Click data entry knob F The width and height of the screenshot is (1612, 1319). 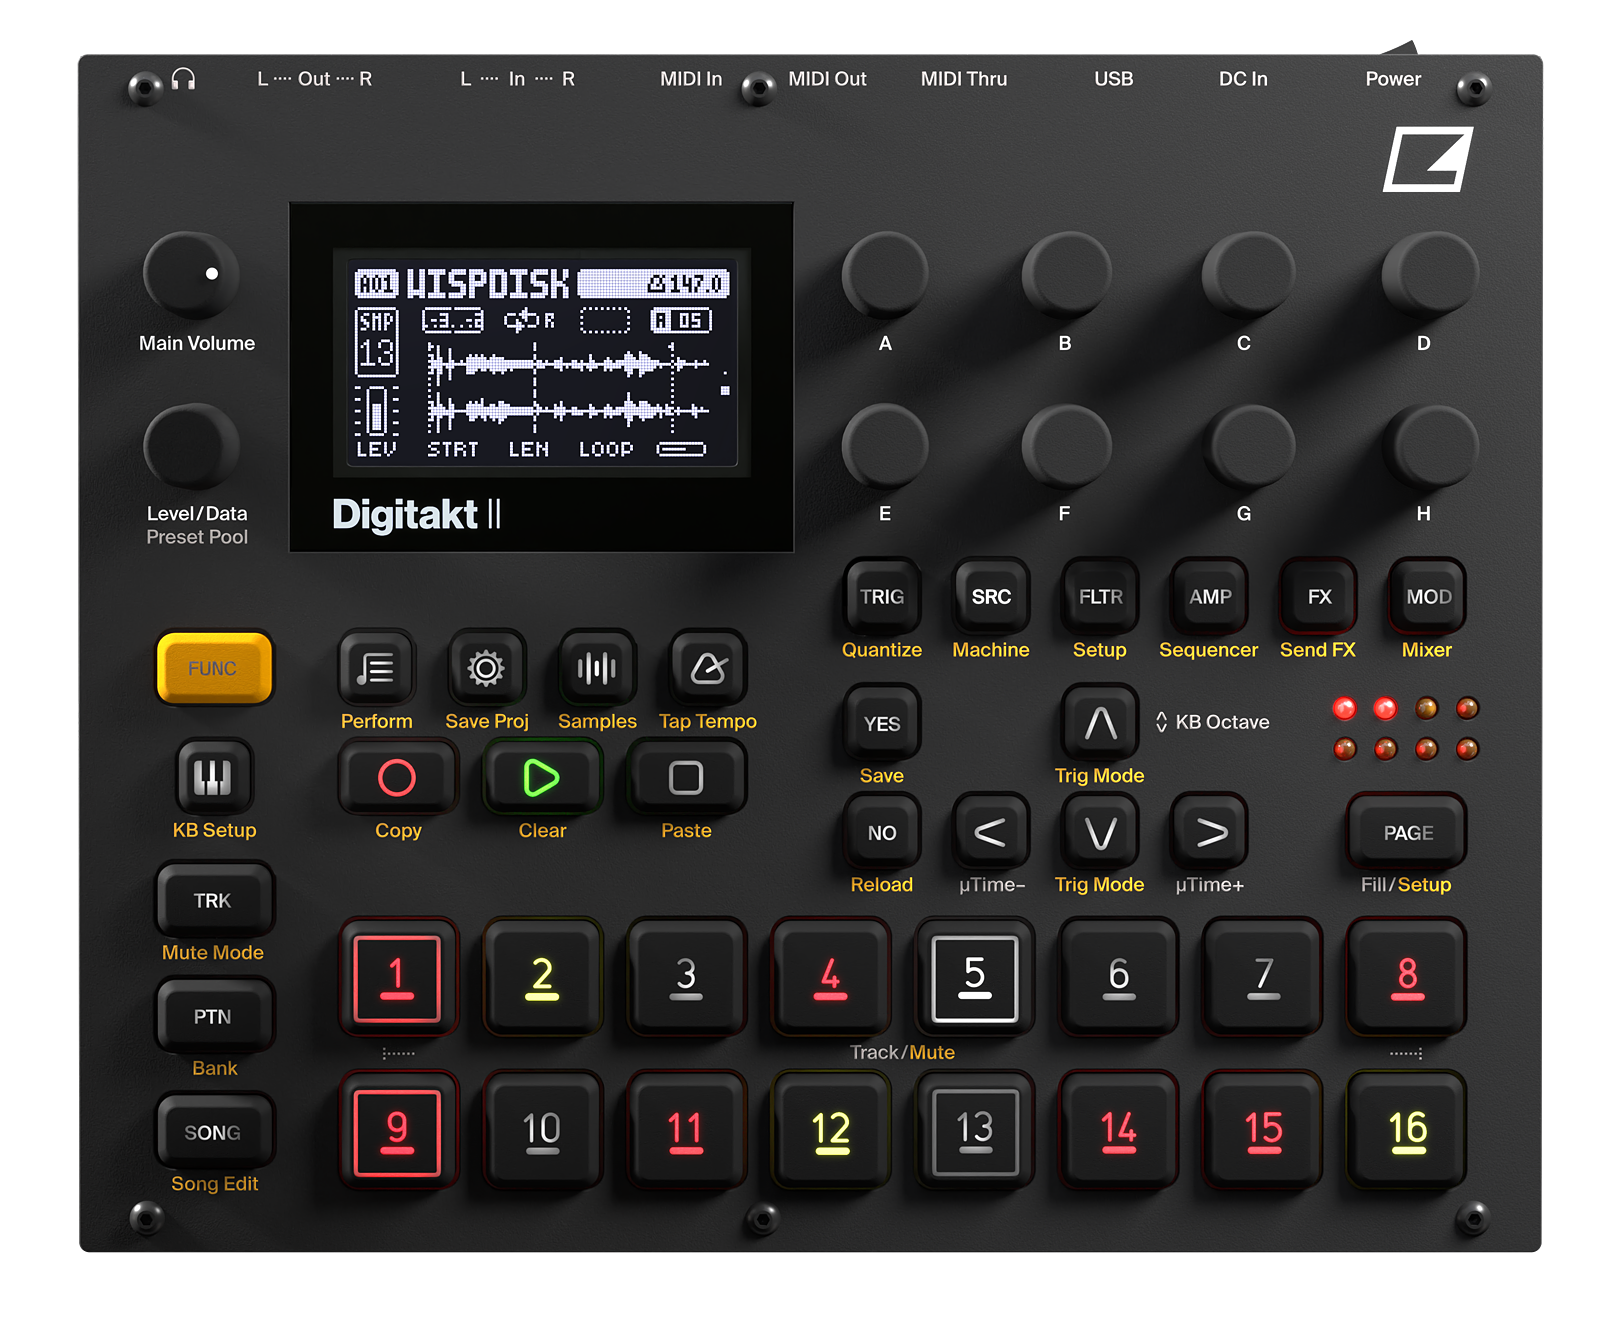click(x=1066, y=447)
